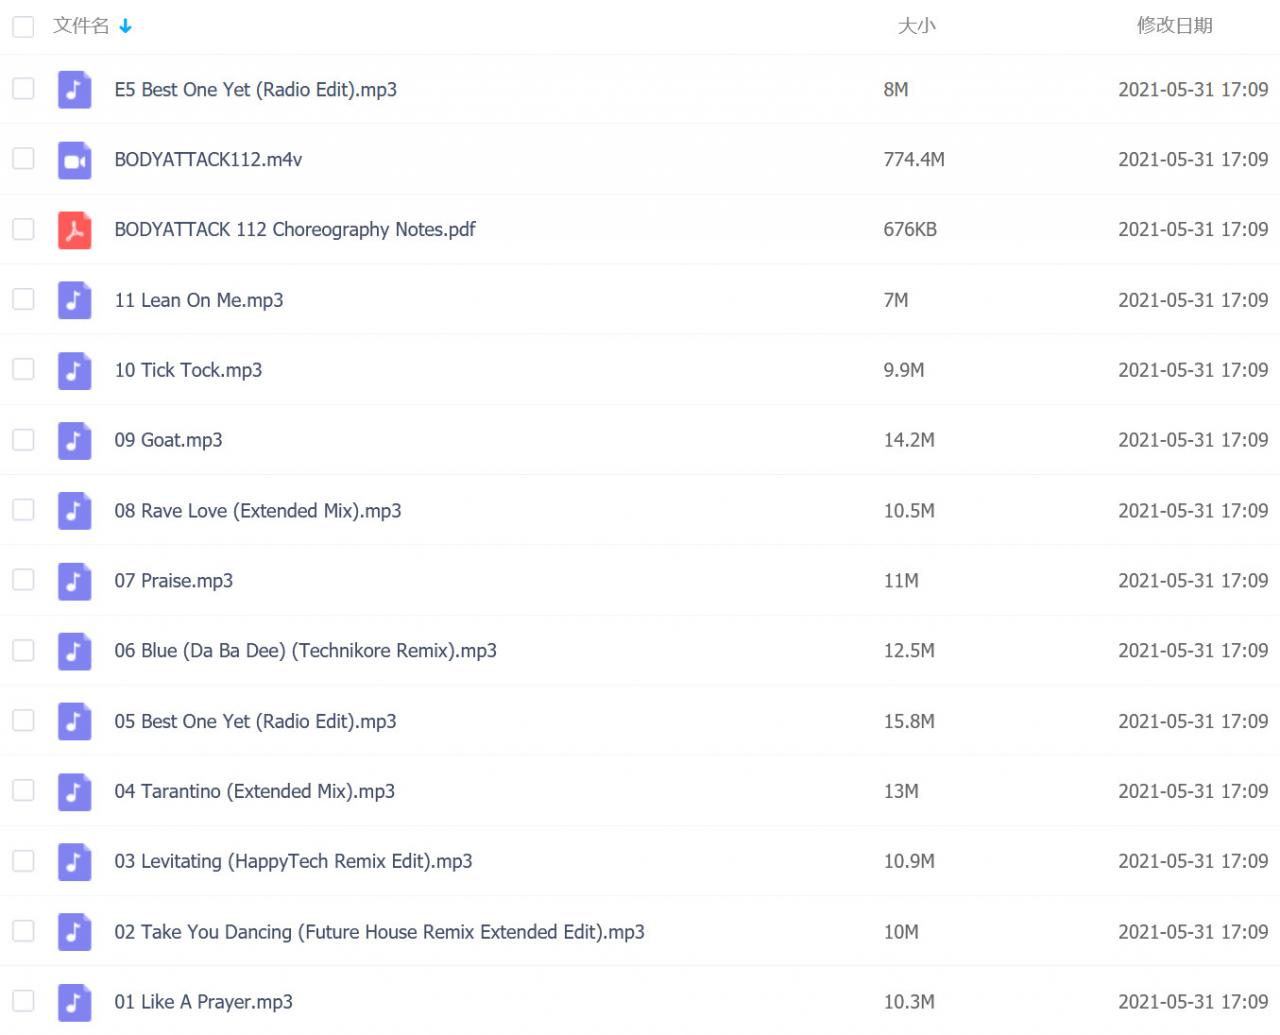The height and width of the screenshot is (1035, 1280).
Task: Sort by the 大小 size column
Action: pyautogui.click(x=916, y=26)
